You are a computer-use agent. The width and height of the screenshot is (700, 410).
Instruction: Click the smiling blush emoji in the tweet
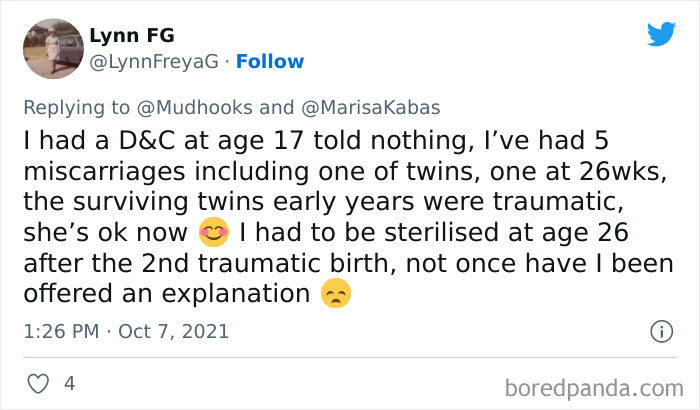[213, 233]
